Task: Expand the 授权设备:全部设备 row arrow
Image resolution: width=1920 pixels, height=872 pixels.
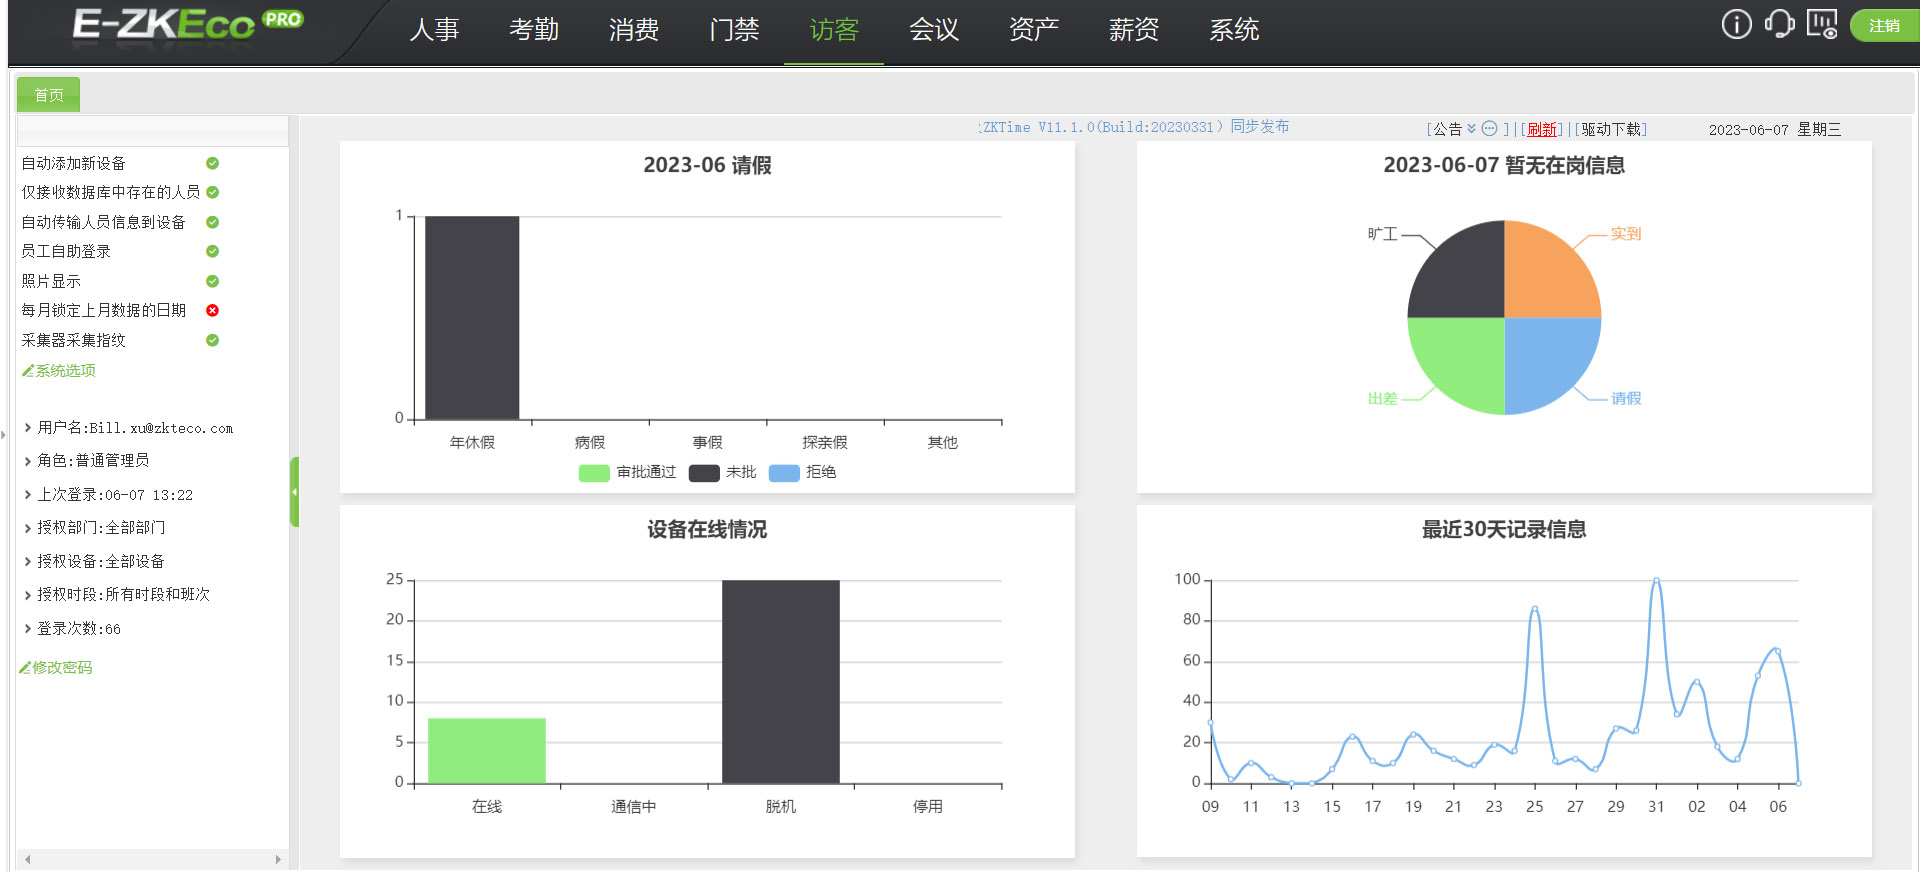Action: tap(27, 562)
